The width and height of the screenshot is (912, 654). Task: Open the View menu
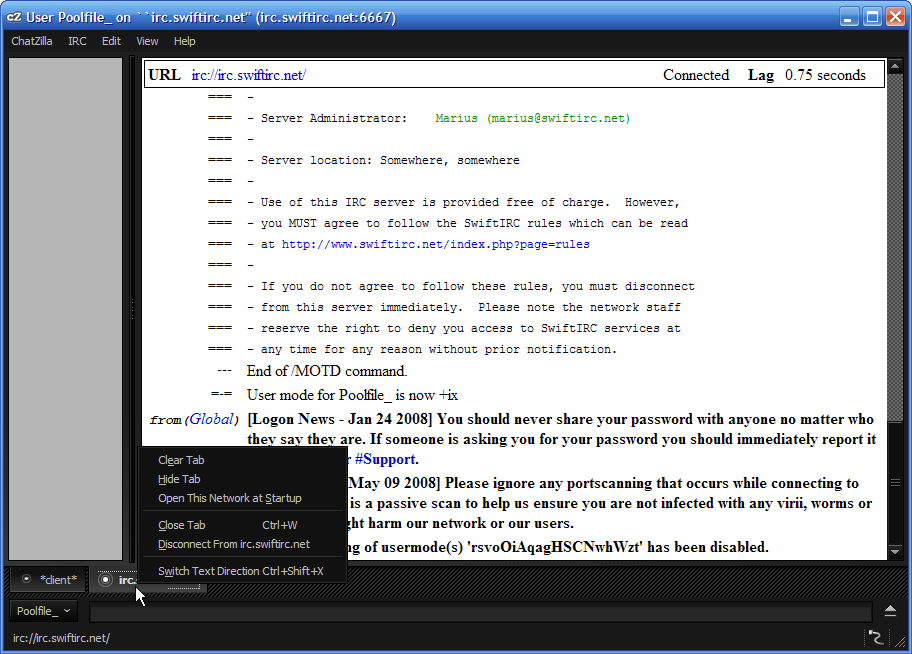[147, 41]
